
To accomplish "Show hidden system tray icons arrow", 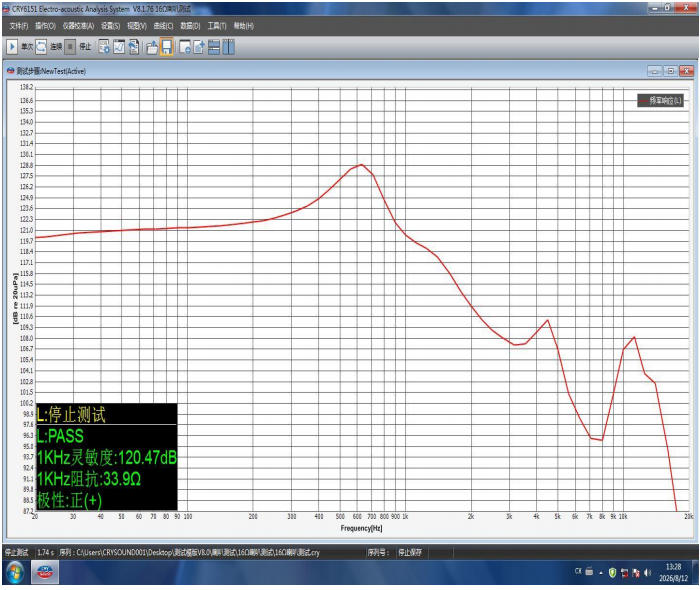I will (x=601, y=573).
